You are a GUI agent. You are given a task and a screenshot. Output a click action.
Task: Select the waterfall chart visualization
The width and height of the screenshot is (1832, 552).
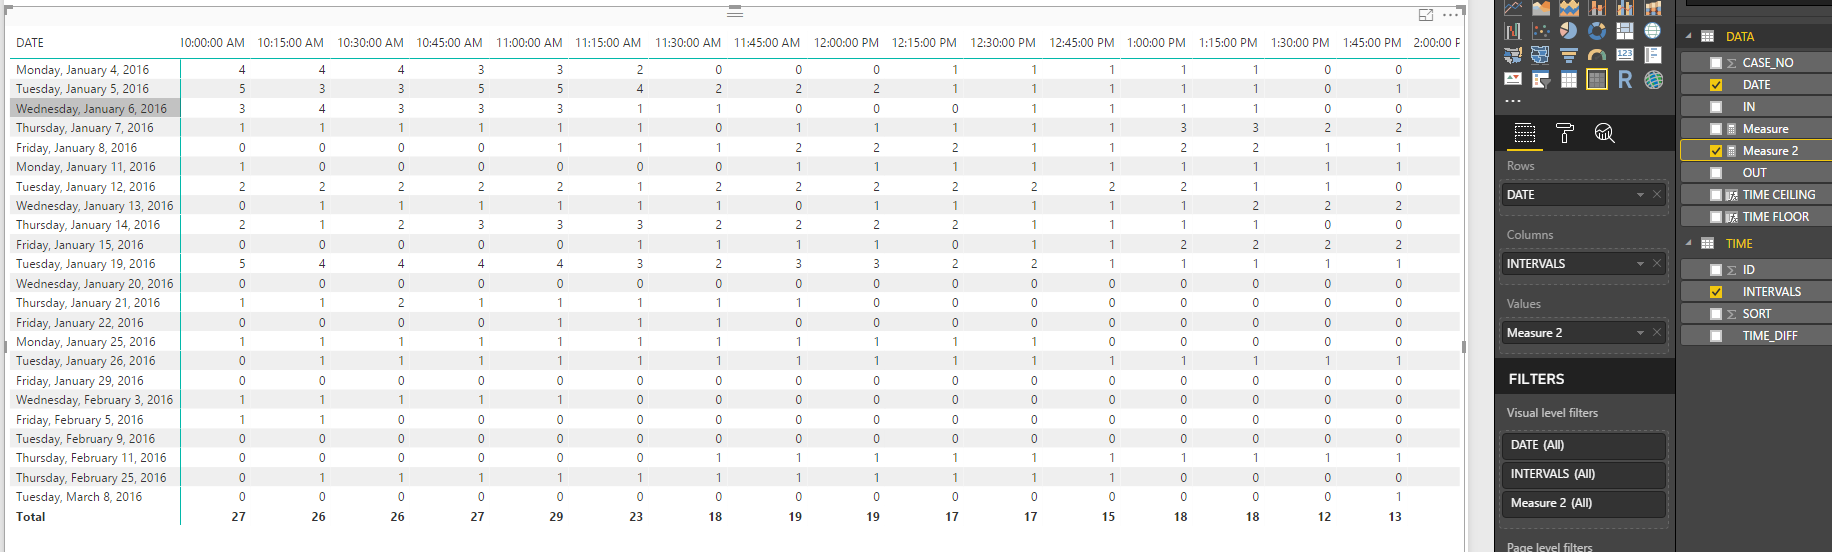pyautogui.click(x=1512, y=31)
